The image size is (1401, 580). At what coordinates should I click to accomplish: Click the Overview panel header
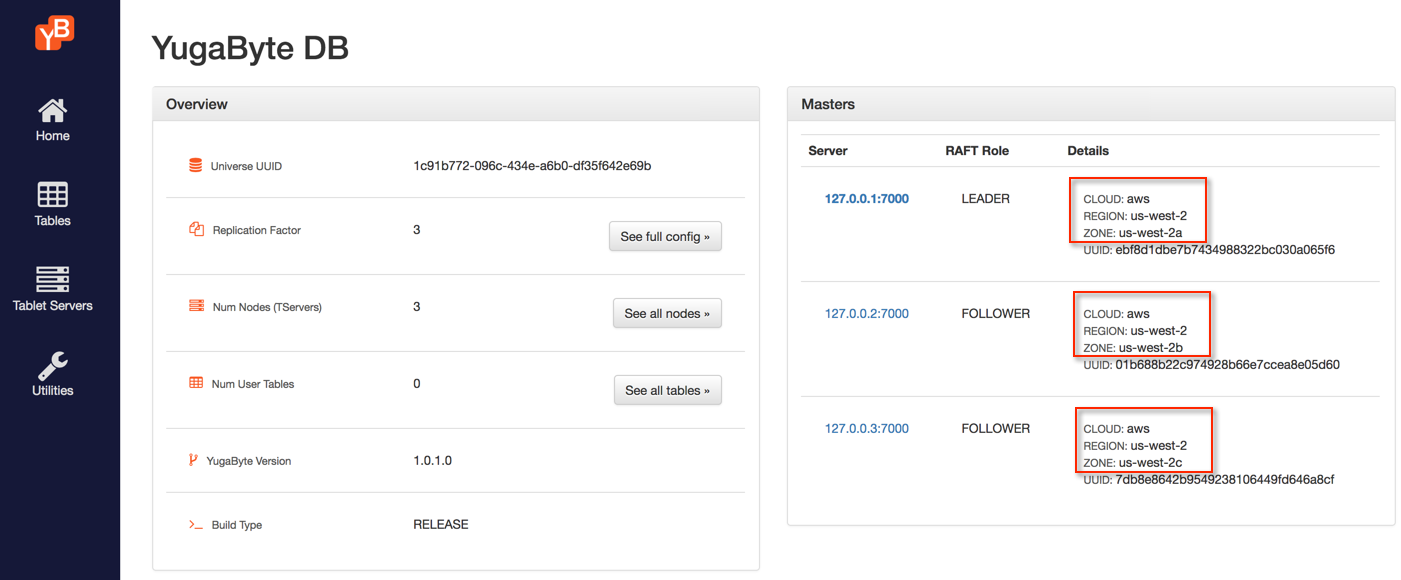[x=455, y=104]
